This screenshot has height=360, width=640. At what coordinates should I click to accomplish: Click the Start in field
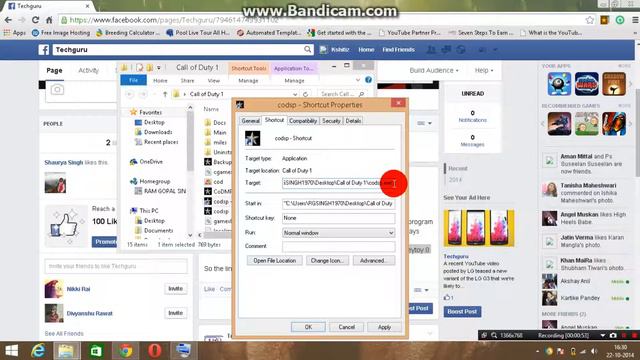click(x=338, y=203)
